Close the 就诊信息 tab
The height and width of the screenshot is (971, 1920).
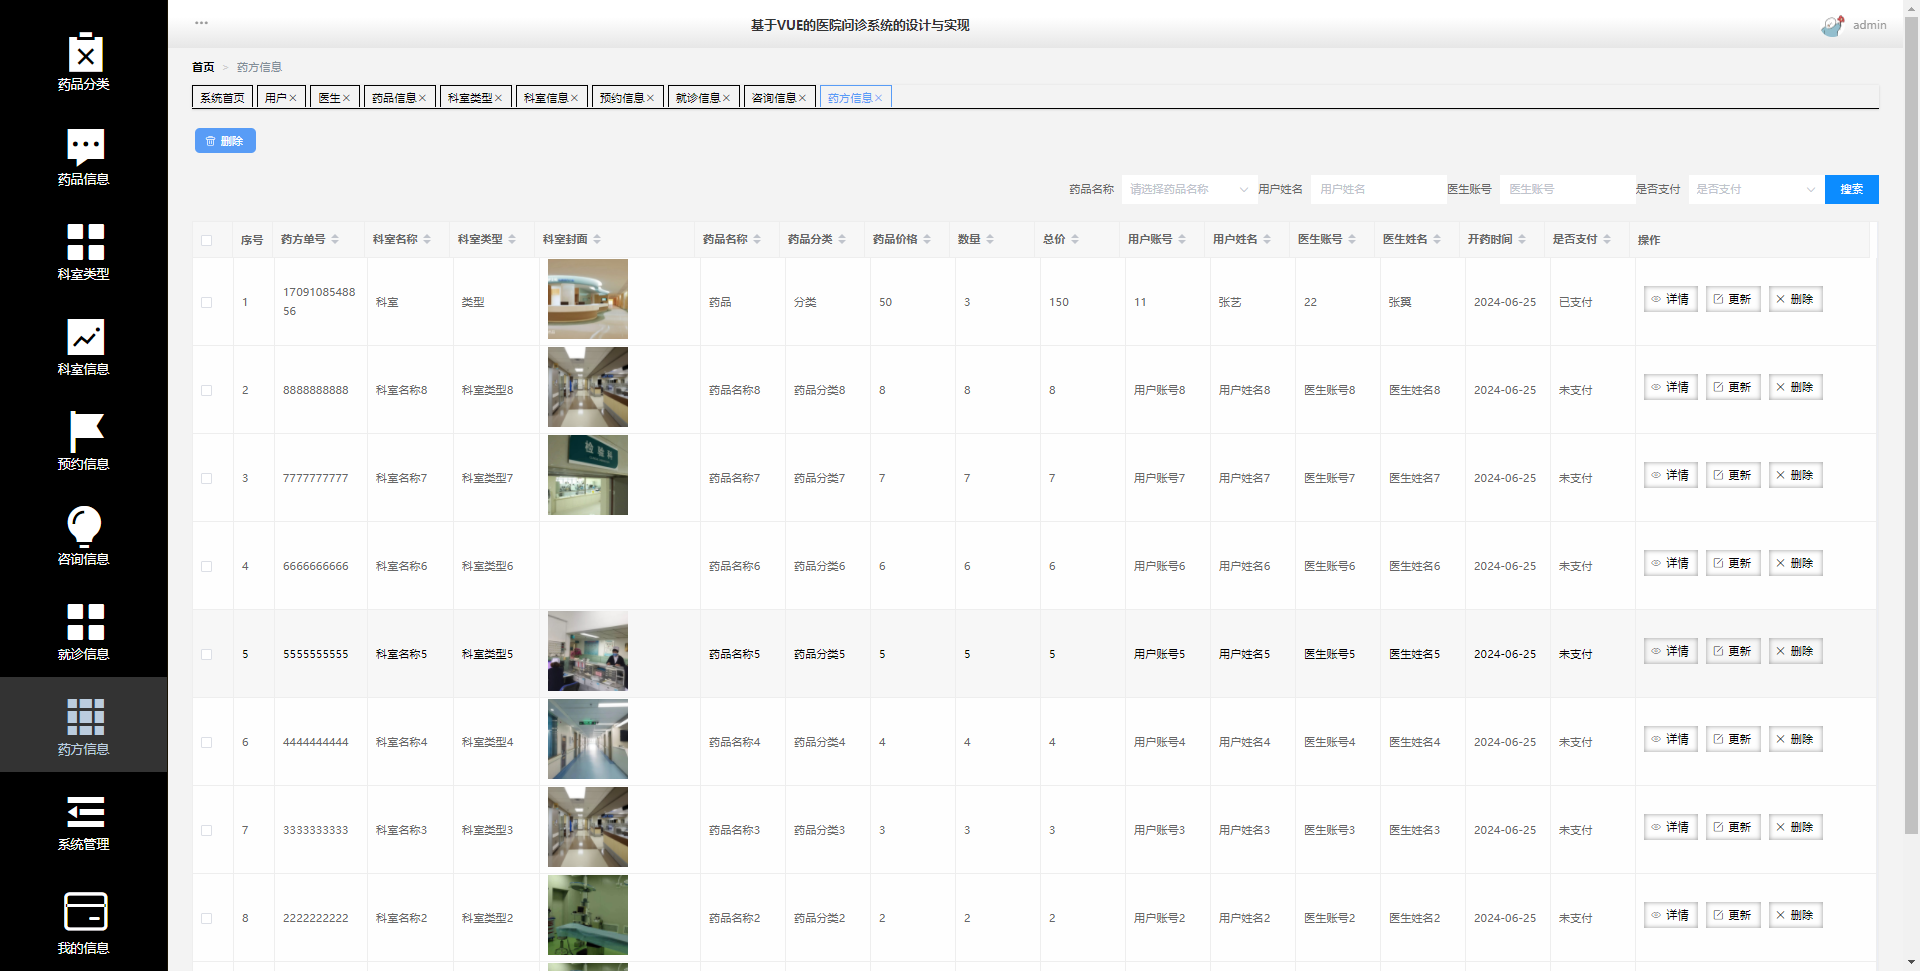pyautogui.click(x=727, y=98)
